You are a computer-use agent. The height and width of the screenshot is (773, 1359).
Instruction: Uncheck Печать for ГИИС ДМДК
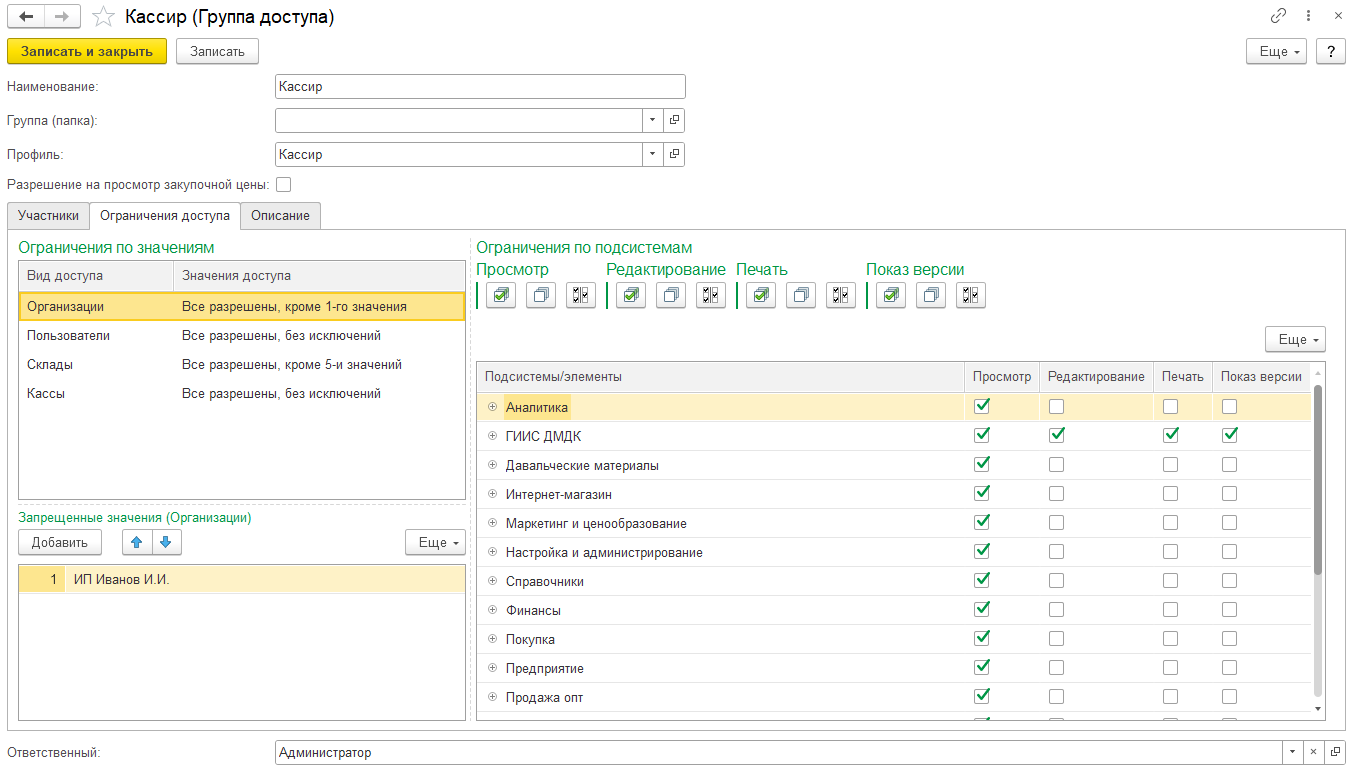tap(1170, 435)
